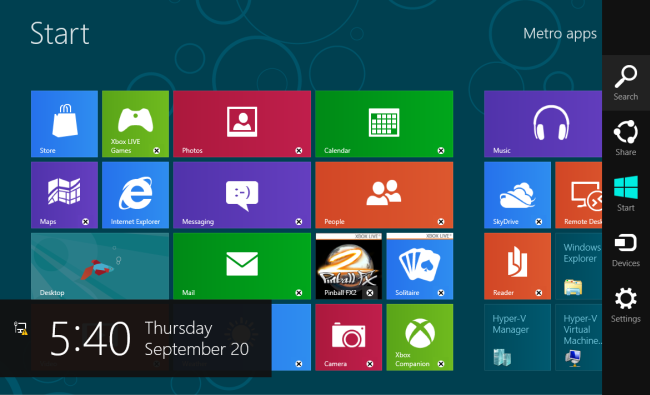
Task: Click the Share charm
Action: point(626,138)
